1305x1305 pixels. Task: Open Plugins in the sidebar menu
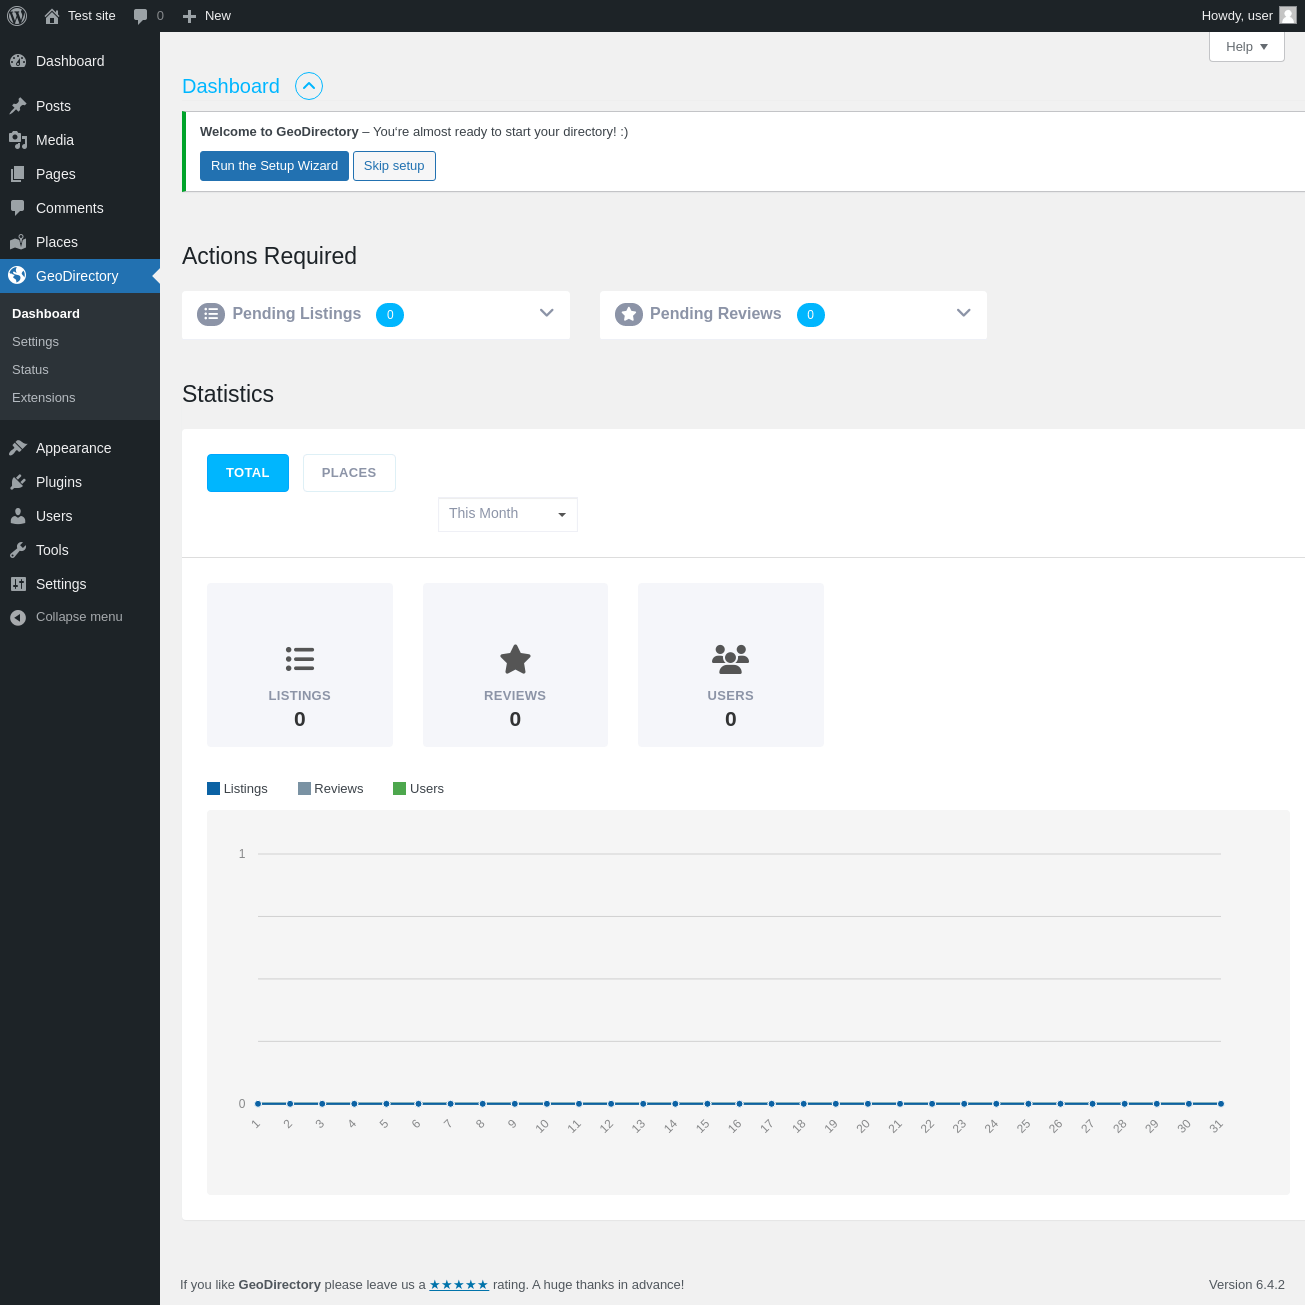pos(59,482)
